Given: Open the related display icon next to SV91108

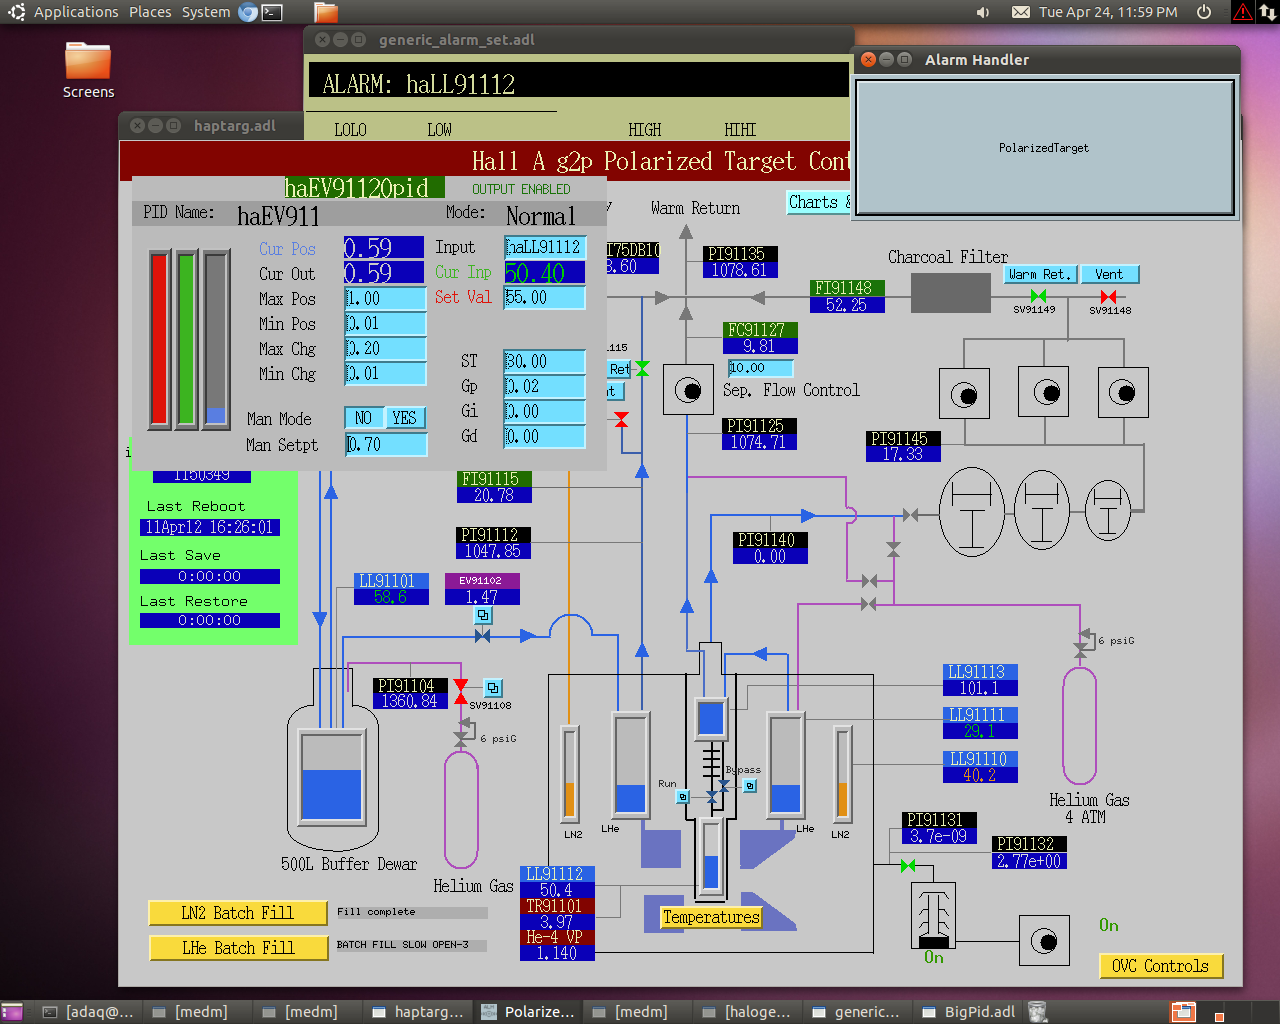Looking at the screenshot, I should [493, 688].
